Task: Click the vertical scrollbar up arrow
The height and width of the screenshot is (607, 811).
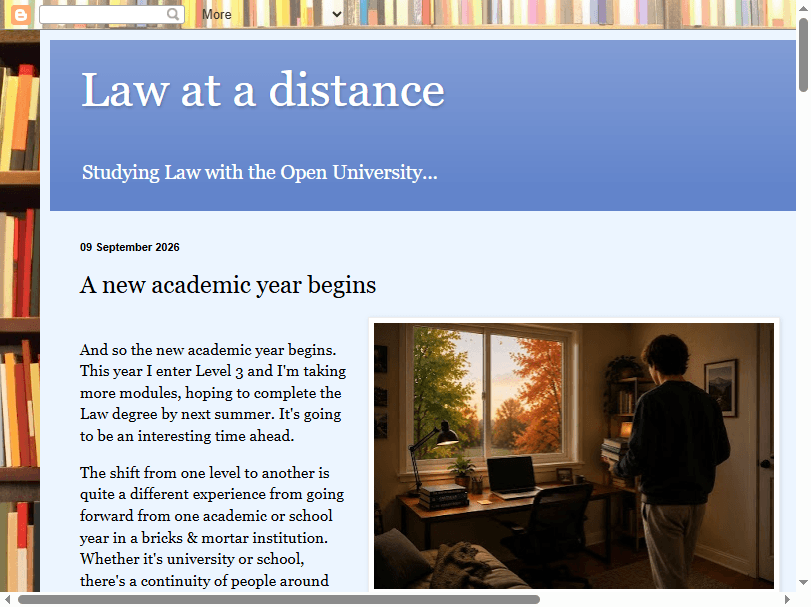Action: [803, 8]
